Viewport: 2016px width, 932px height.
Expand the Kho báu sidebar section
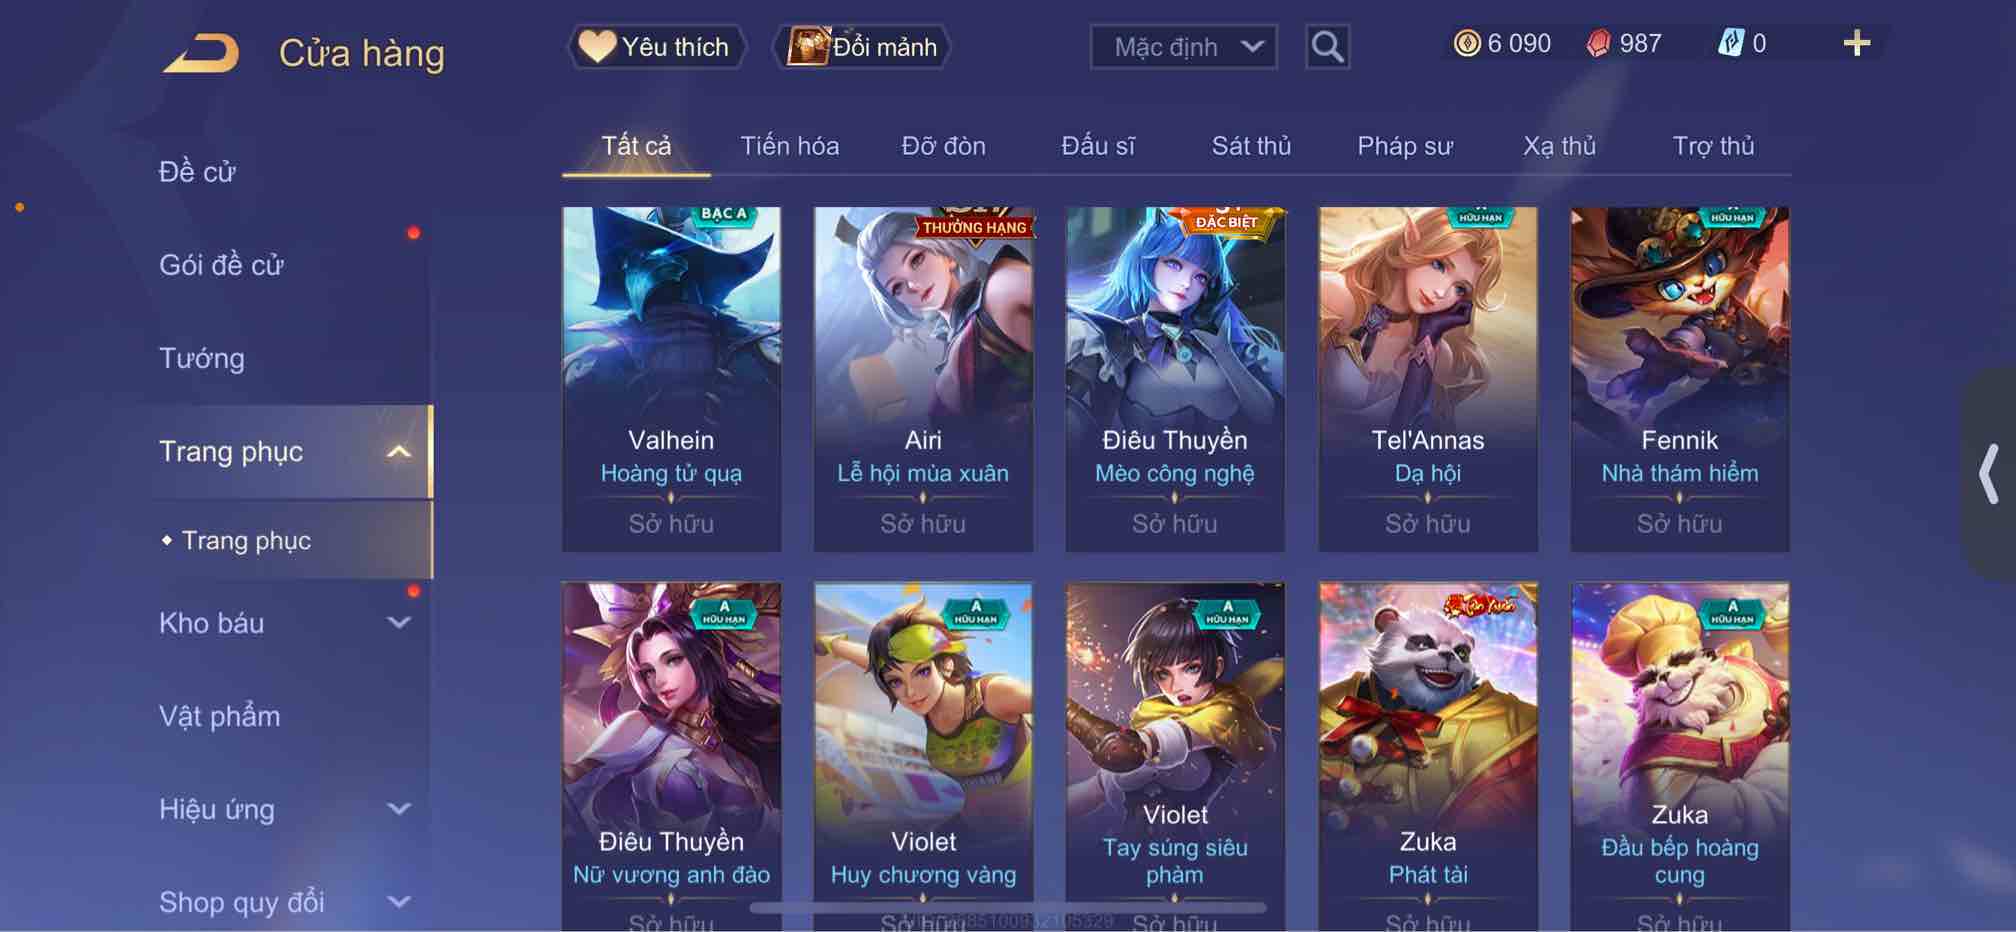point(398,623)
